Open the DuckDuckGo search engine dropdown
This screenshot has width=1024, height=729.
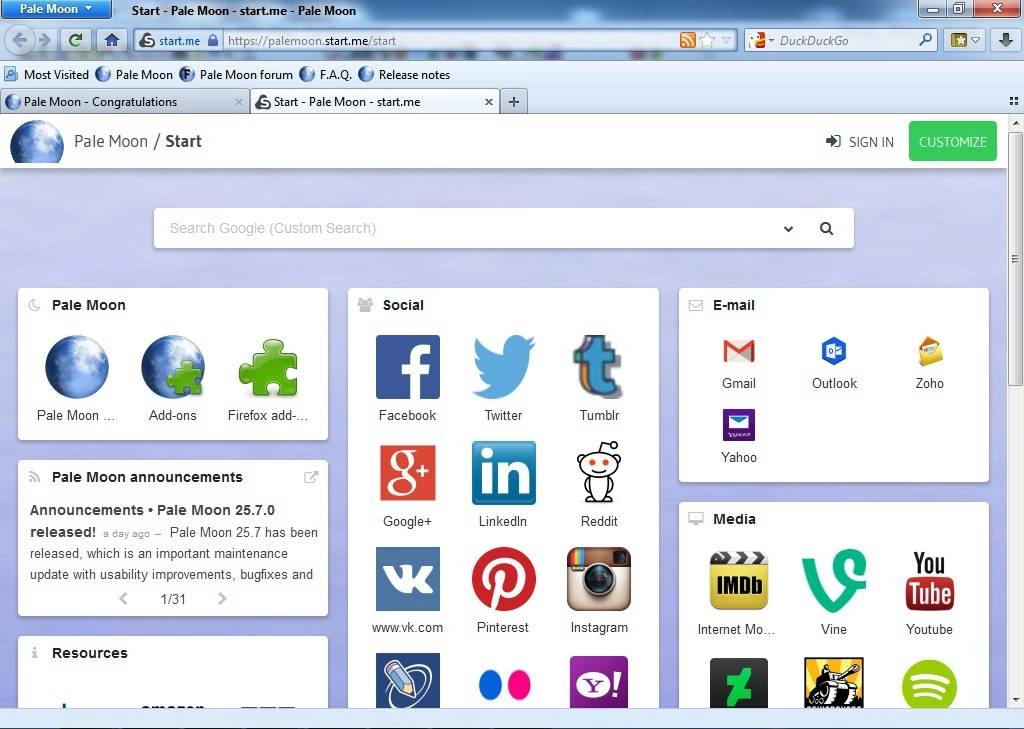coord(761,40)
